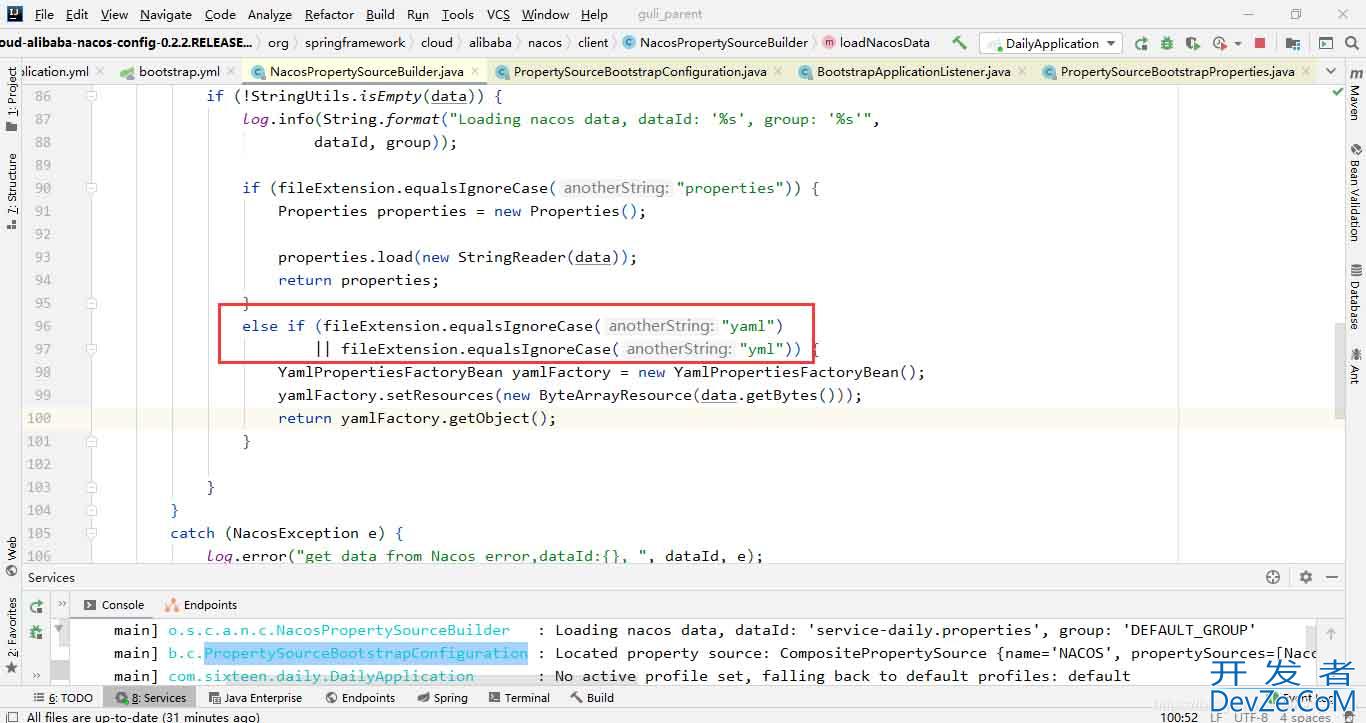Open the Window menu

click(x=545, y=14)
